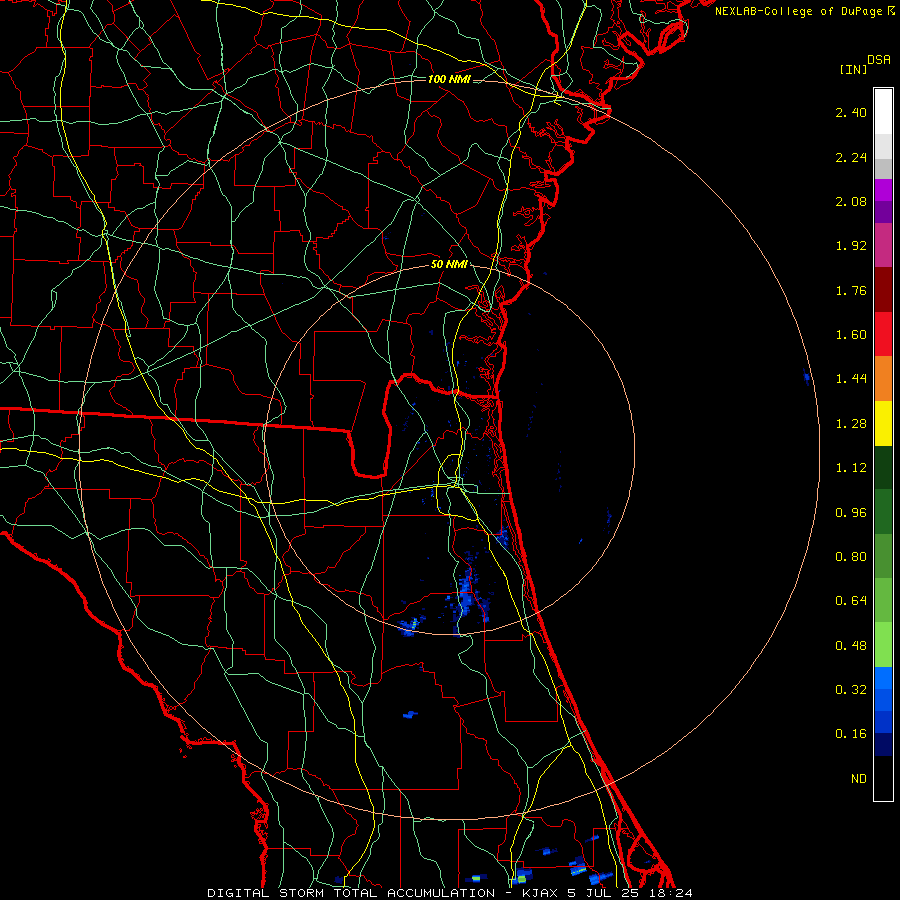Screen dimensions: 900x900
Task: Select the black ND legend swatch
Action: (x=883, y=778)
